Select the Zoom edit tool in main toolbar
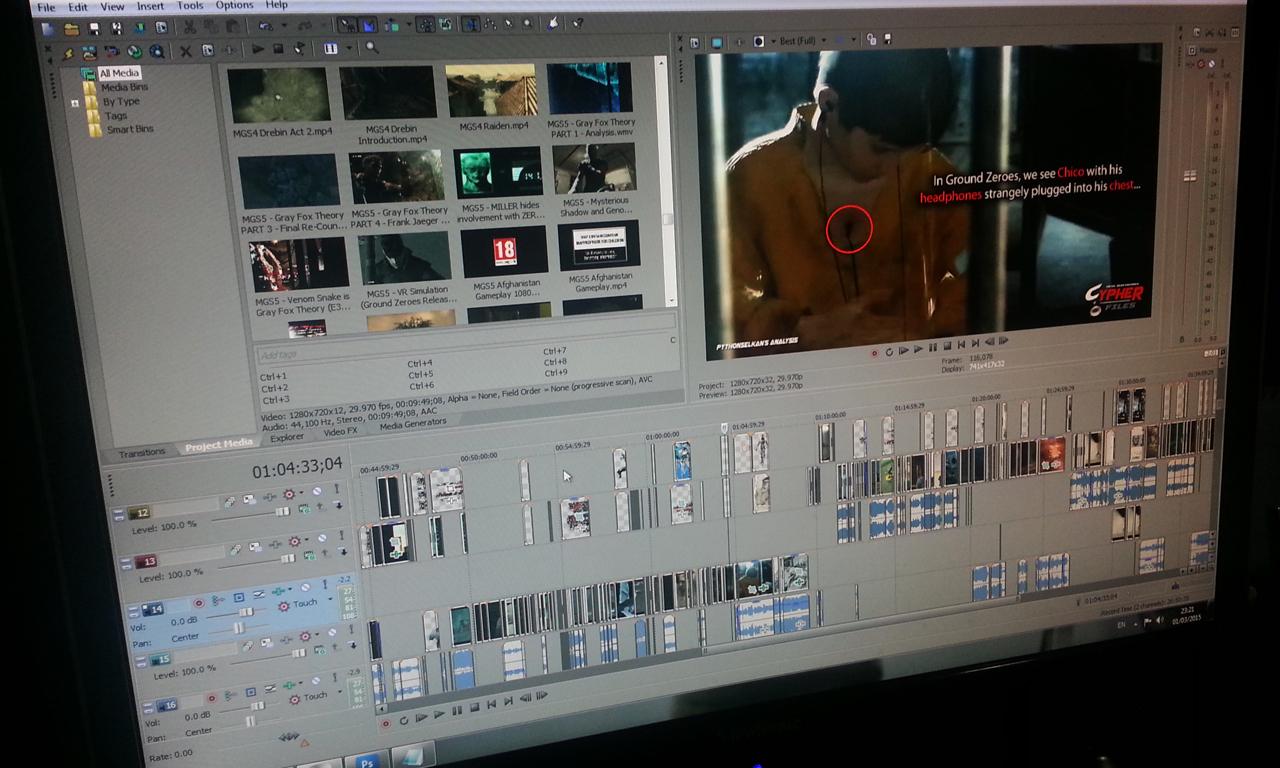1280x768 pixels. coord(527,24)
